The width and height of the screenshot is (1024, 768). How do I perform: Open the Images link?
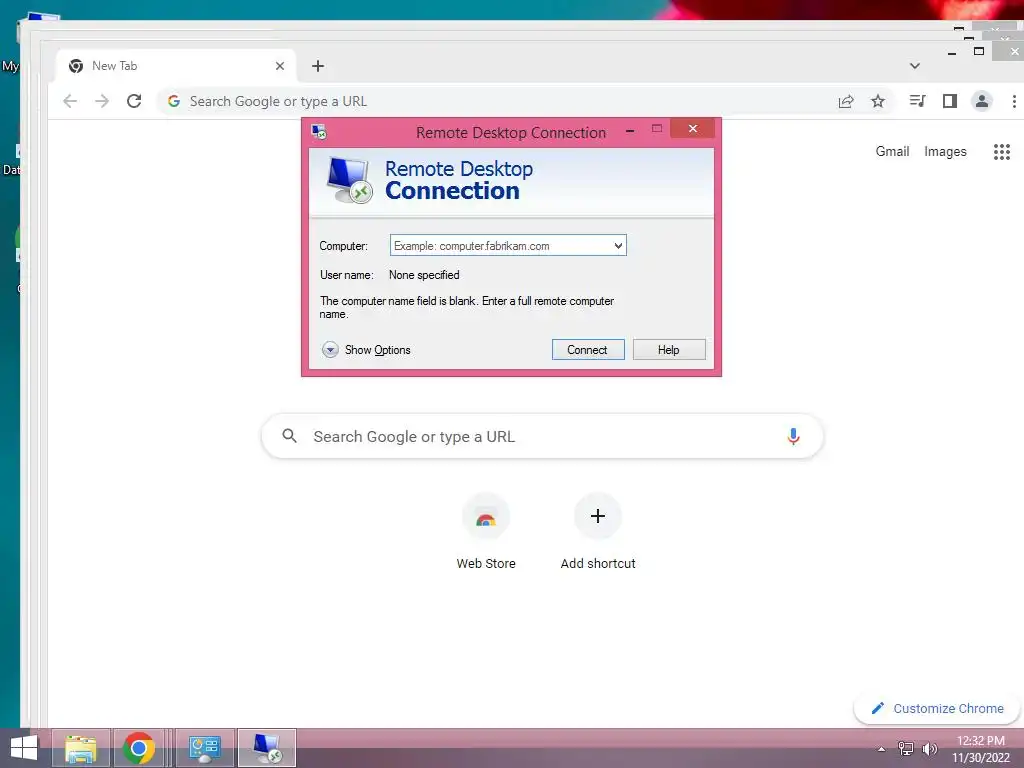click(945, 152)
